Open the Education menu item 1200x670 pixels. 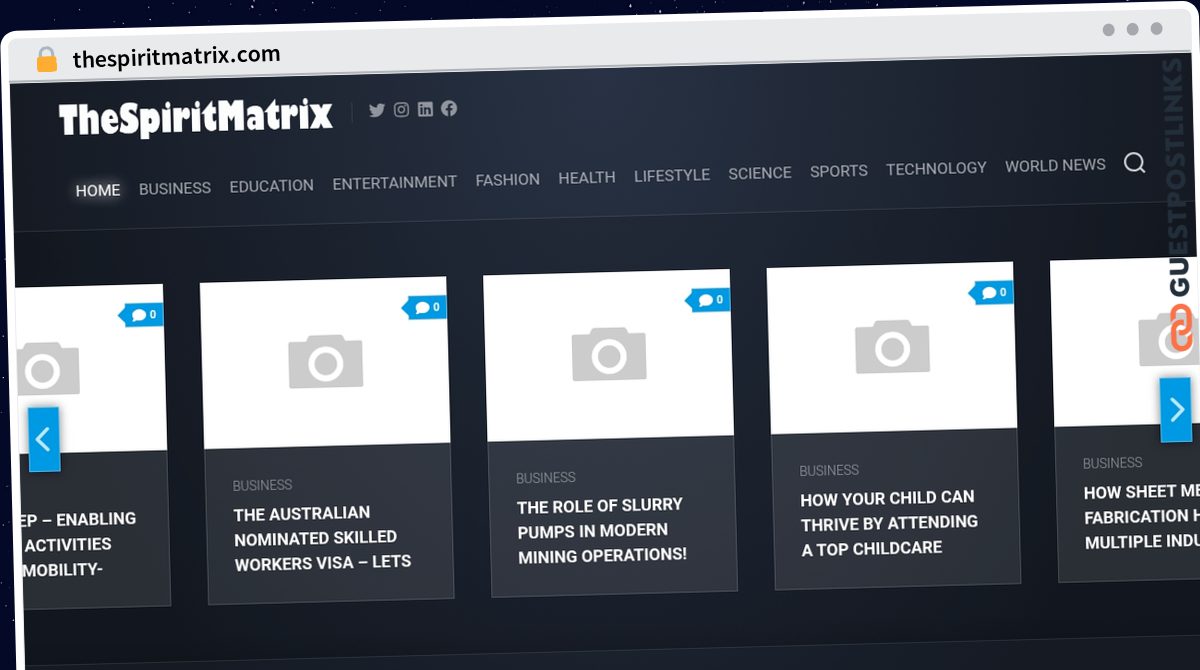coord(272,186)
